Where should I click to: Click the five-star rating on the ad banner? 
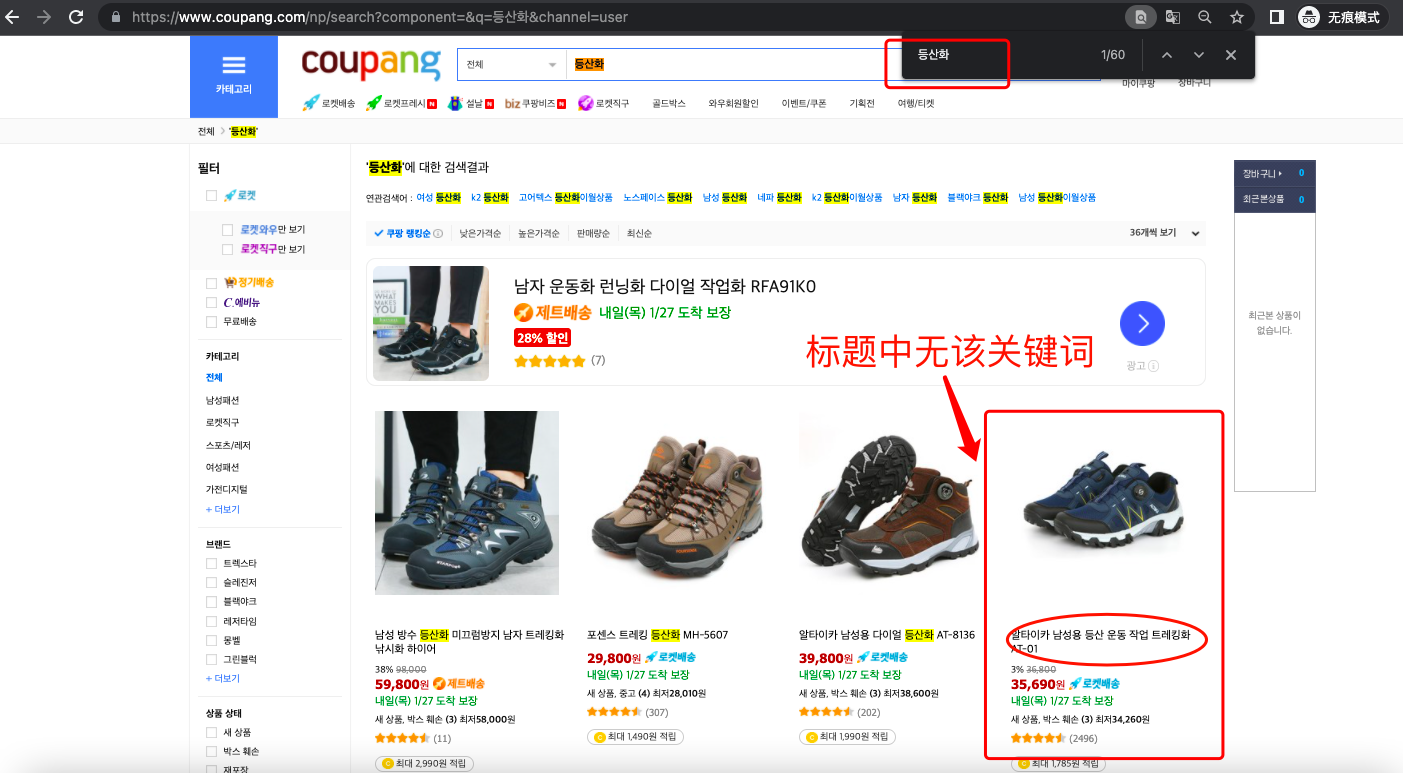pyautogui.click(x=549, y=361)
